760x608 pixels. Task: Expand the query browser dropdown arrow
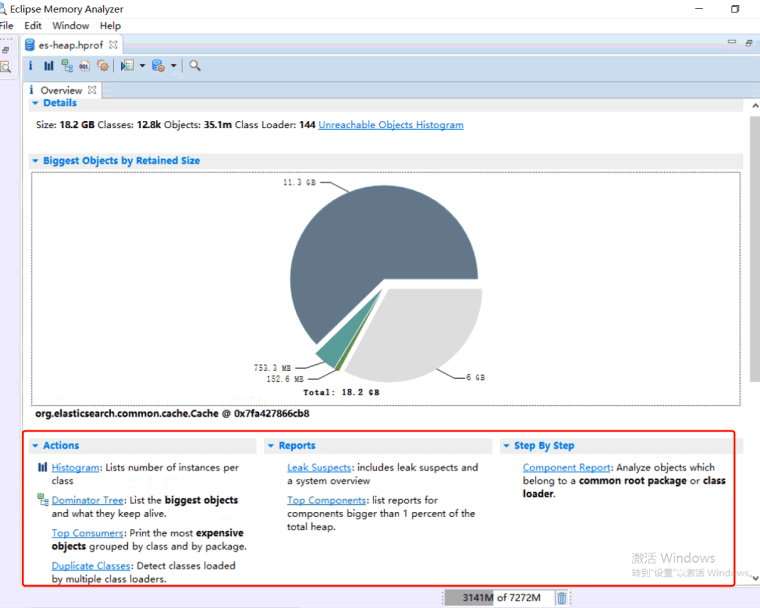[173, 65]
